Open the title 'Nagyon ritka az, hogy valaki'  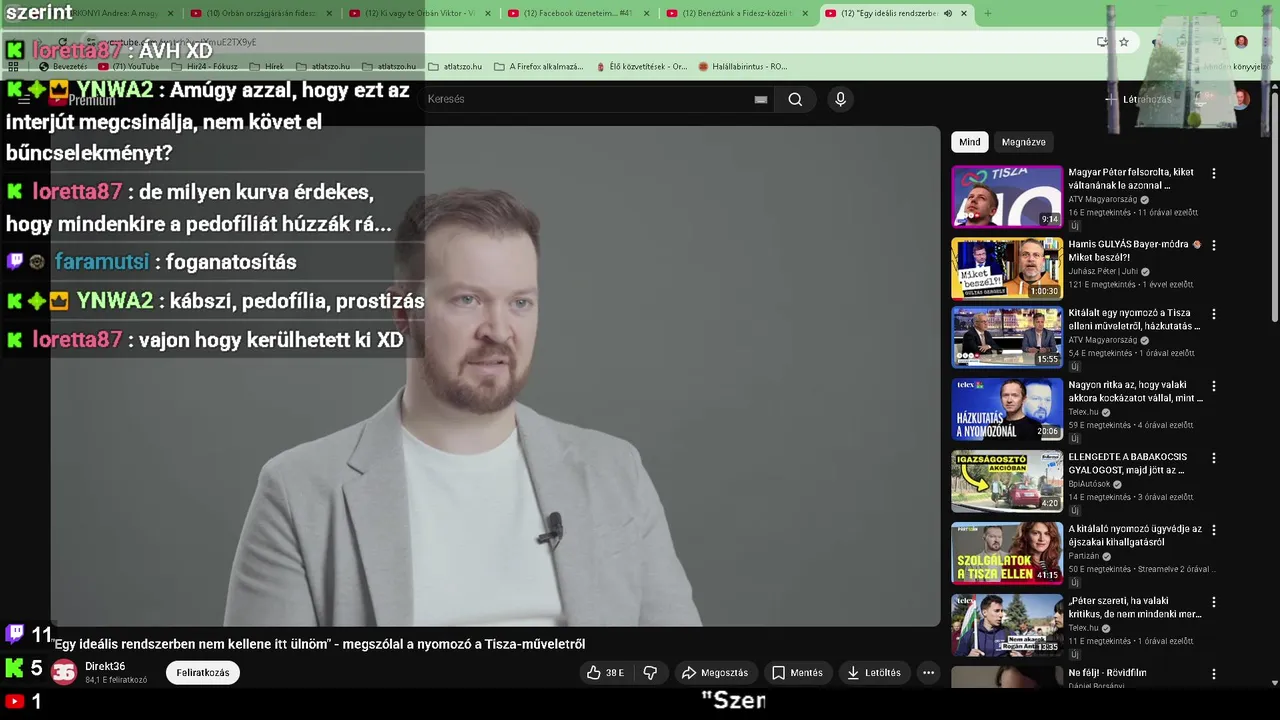pos(1135,392)
